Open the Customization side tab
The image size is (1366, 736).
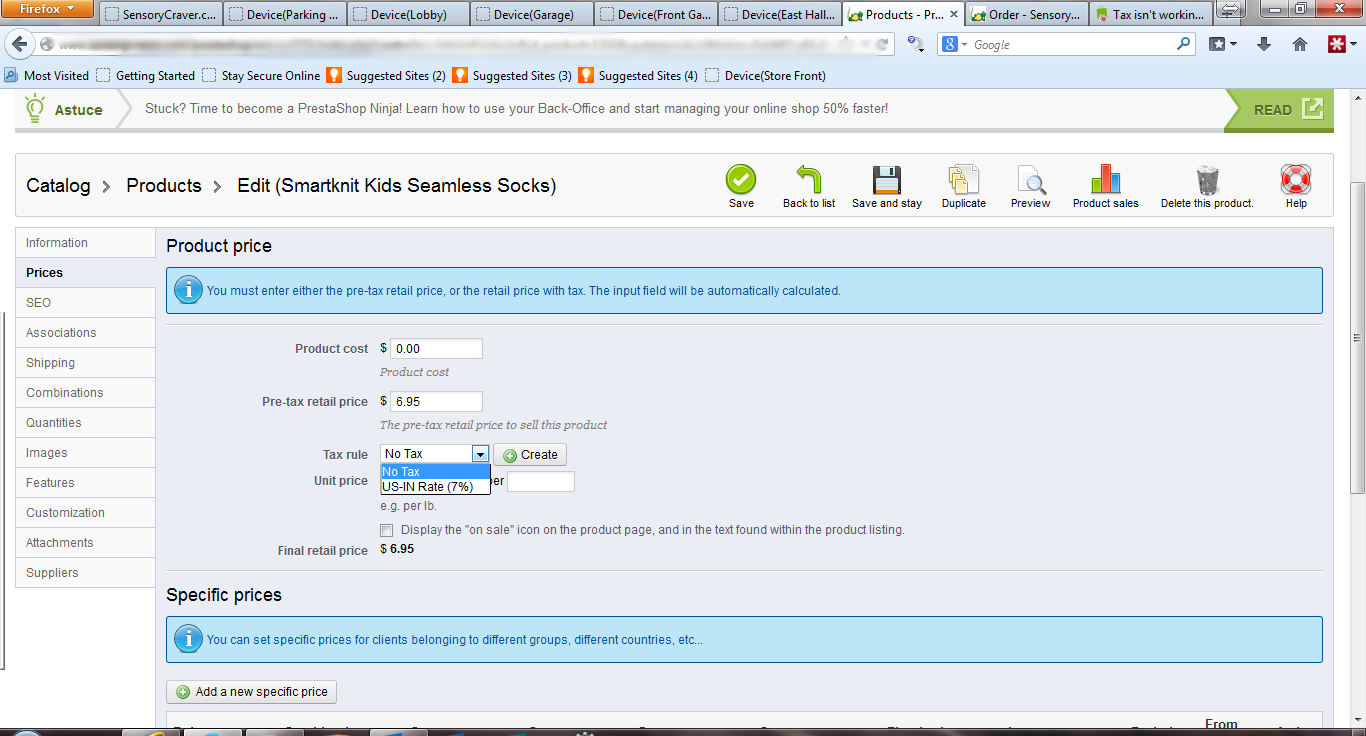(x=85, y=513)
